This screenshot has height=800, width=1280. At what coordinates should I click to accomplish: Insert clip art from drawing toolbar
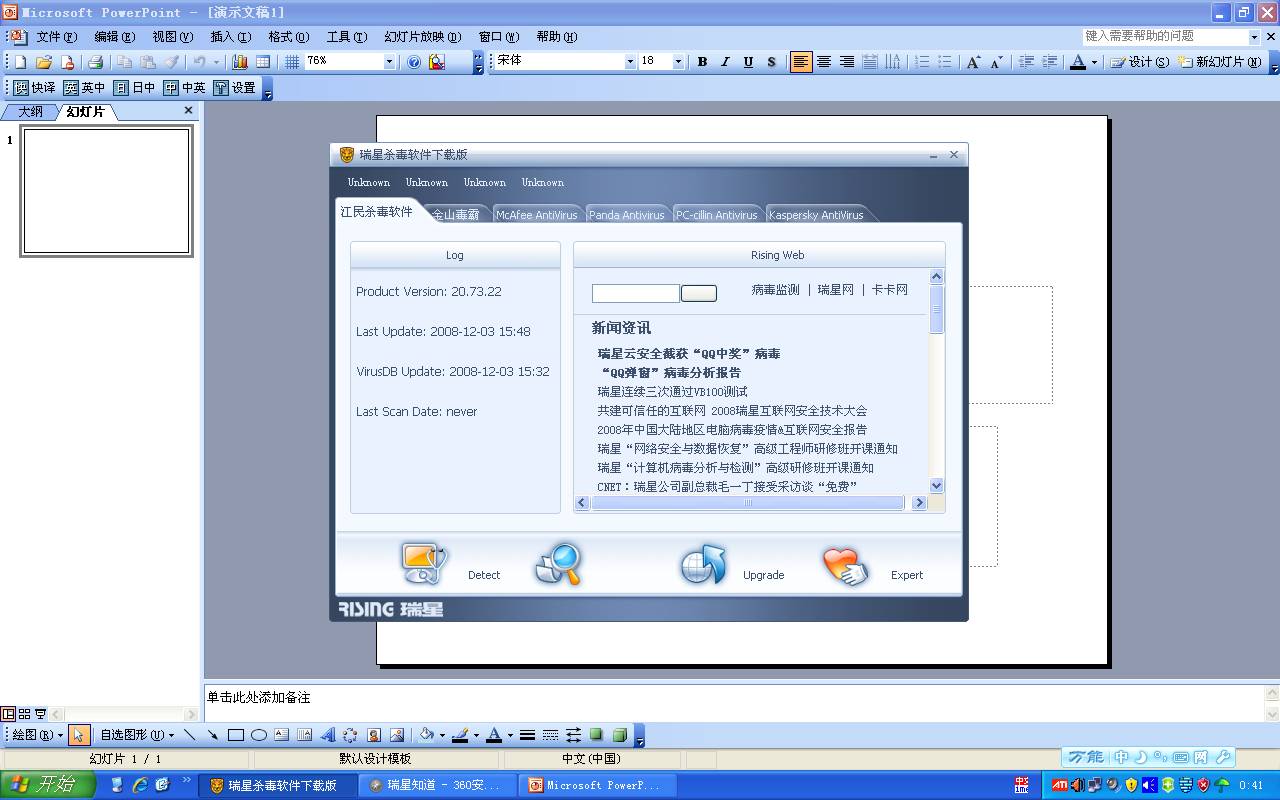coord(373,735)
